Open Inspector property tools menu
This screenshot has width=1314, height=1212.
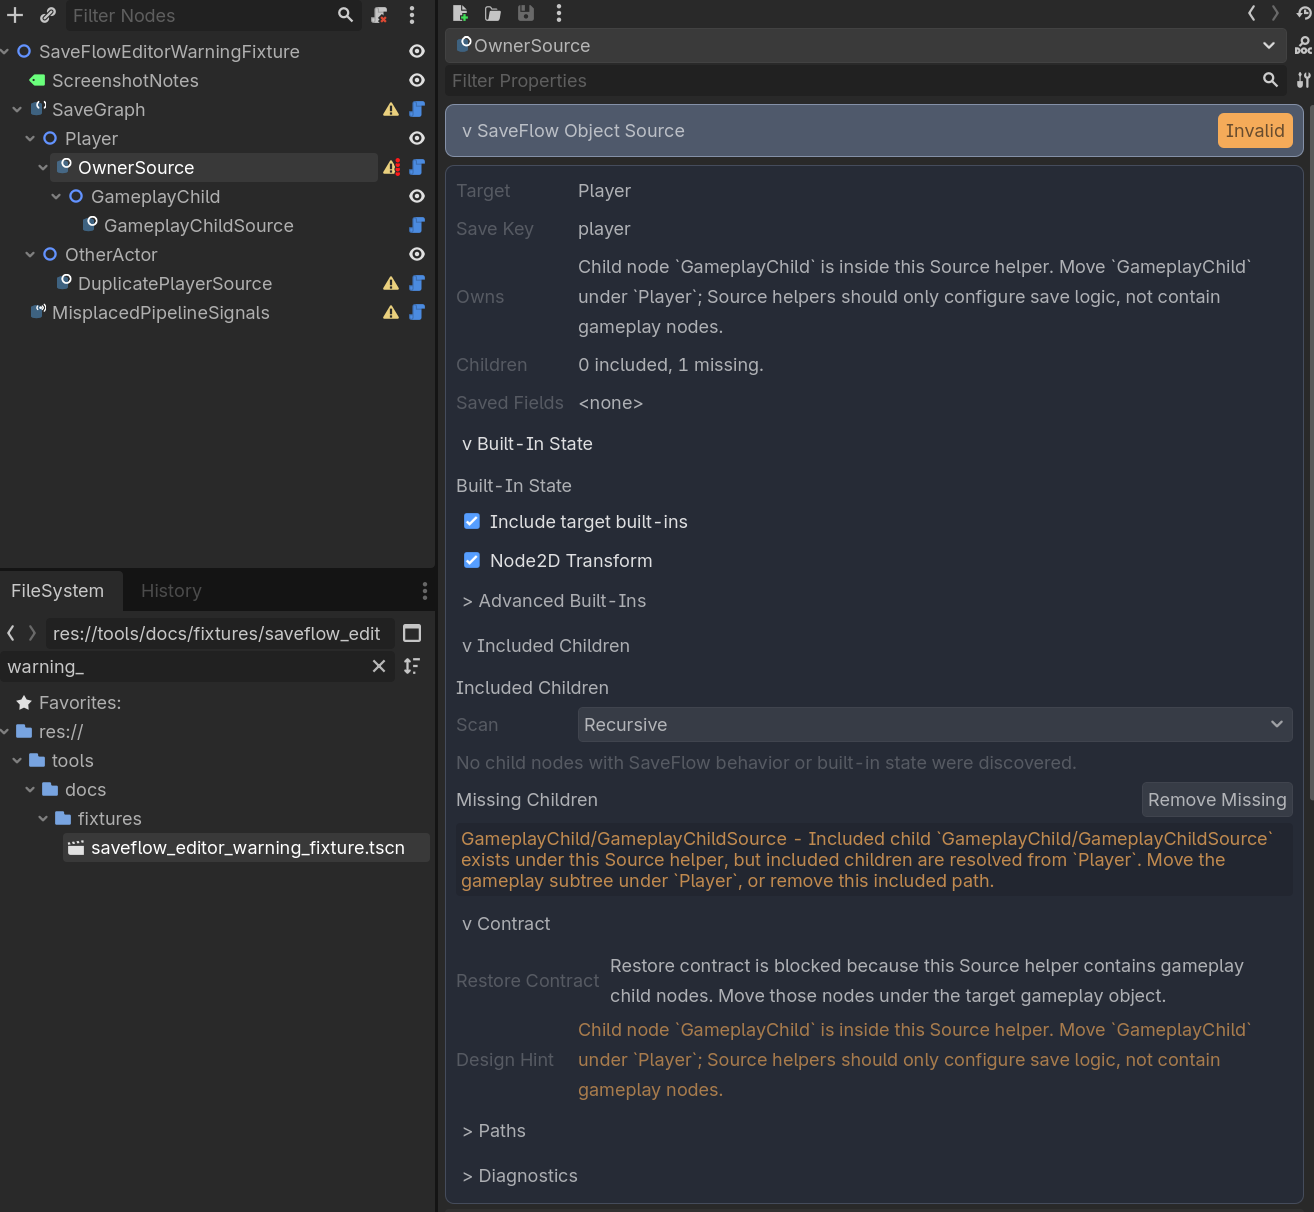[x=1303, y=80]
